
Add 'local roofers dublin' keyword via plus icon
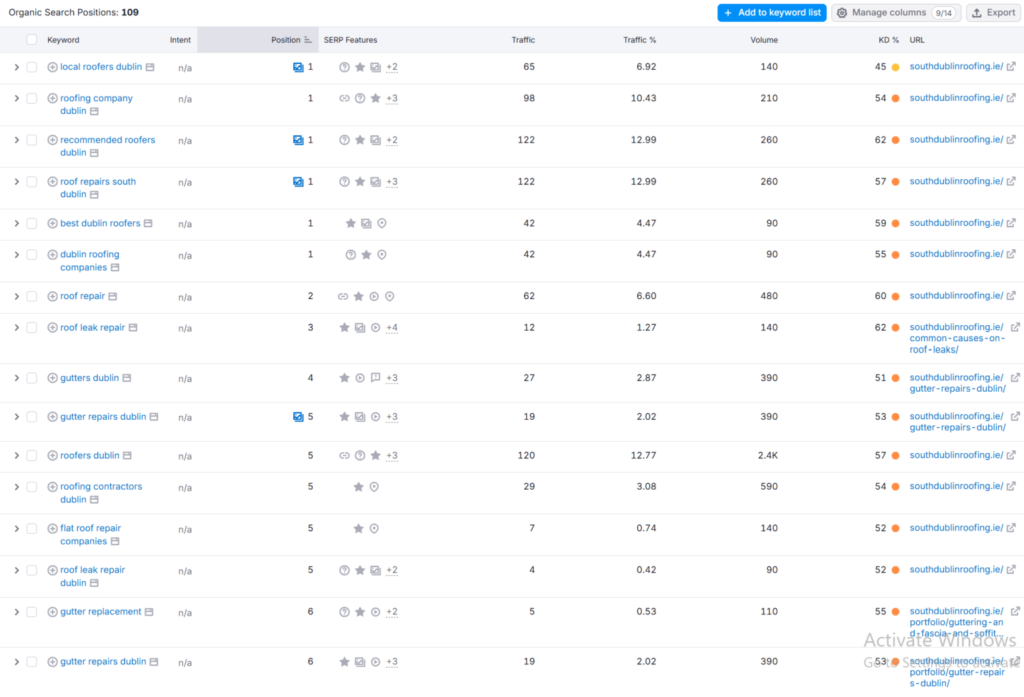[x=52, y=67]
